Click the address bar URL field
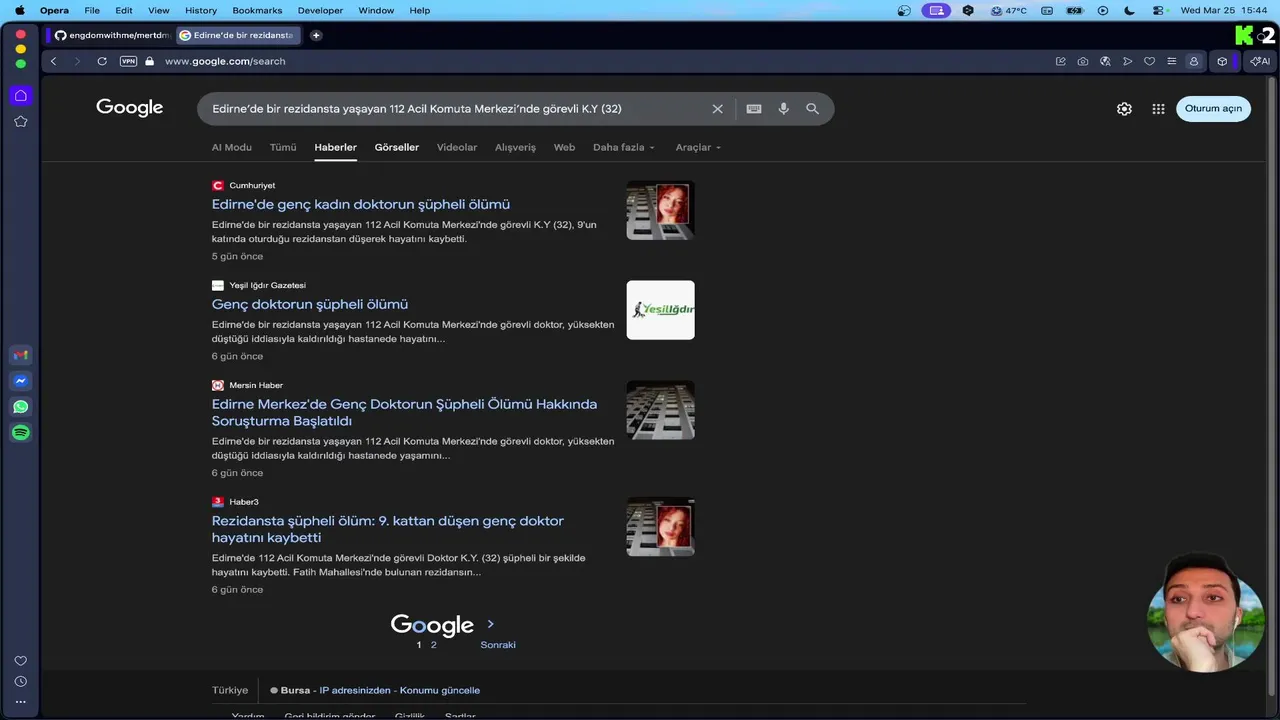 click(x=600, y=61)
